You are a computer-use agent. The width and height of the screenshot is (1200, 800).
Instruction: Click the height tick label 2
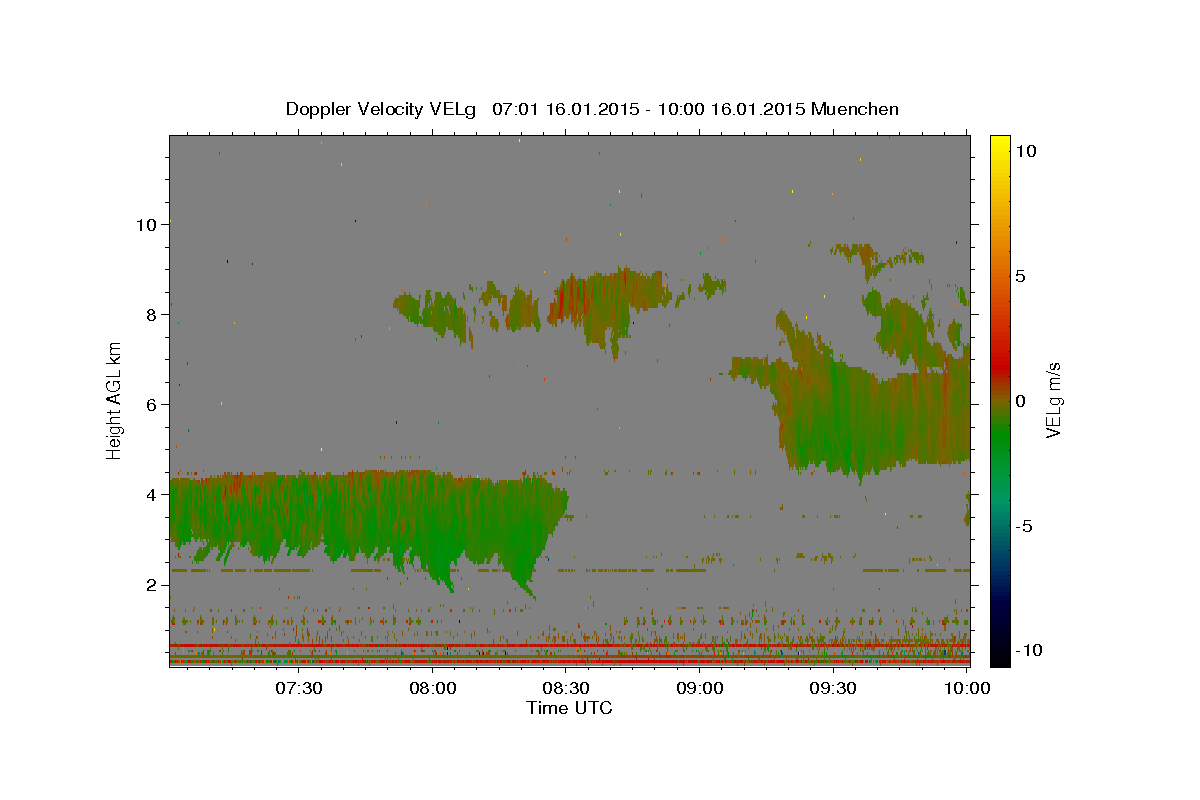pyautogui.click(x=151, y=585)
